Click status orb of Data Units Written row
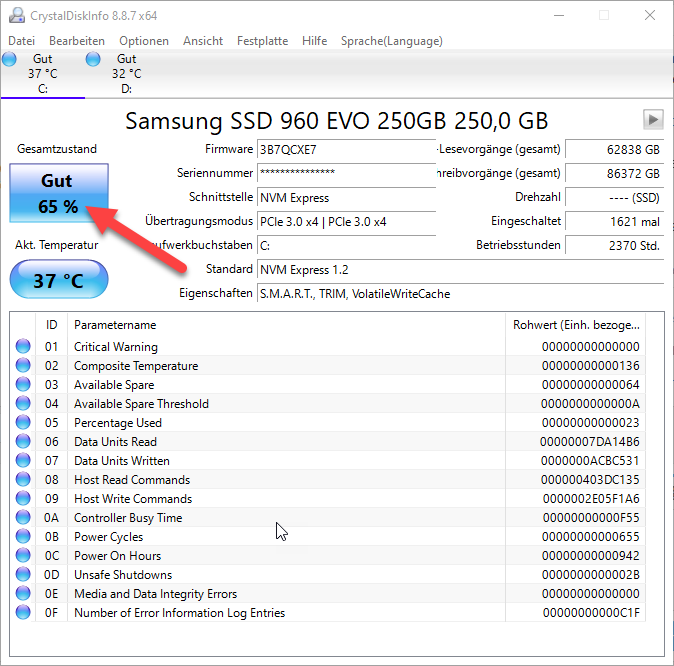The width and height of the screenshot is (674, 666). pyautogui.click(x=23, y=460)
